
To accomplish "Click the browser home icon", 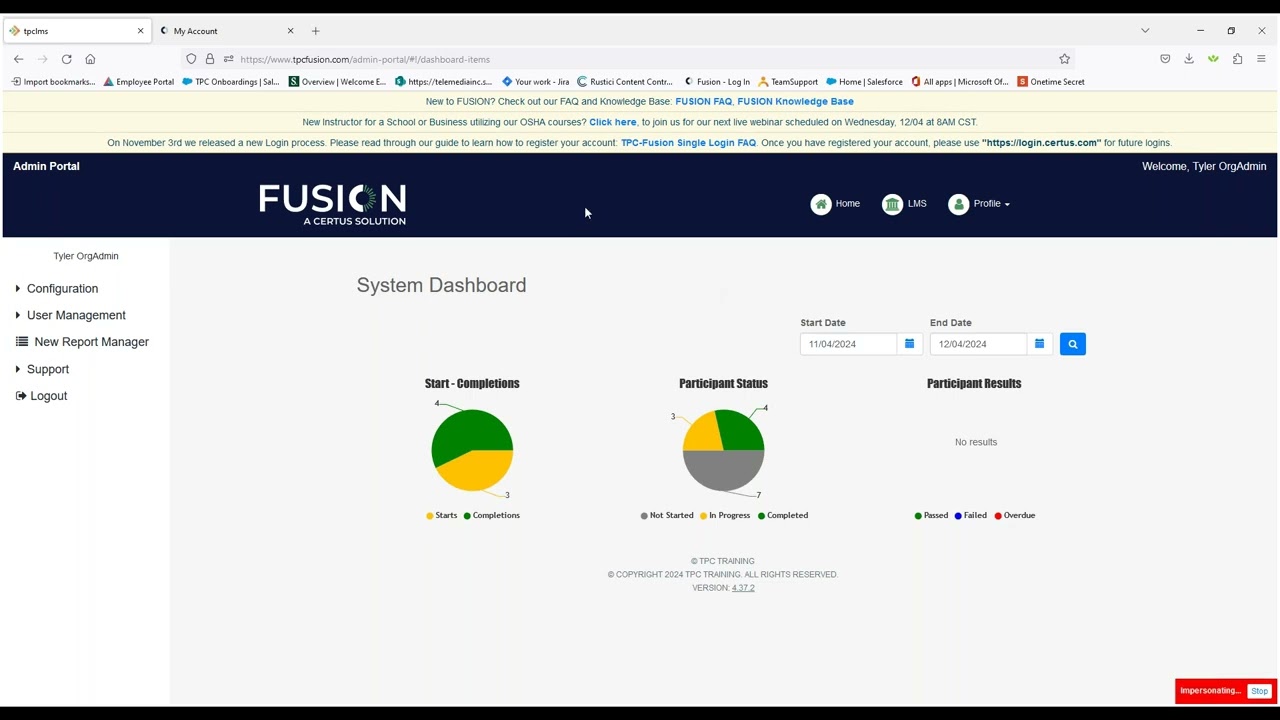I will [x=90, y=59].
